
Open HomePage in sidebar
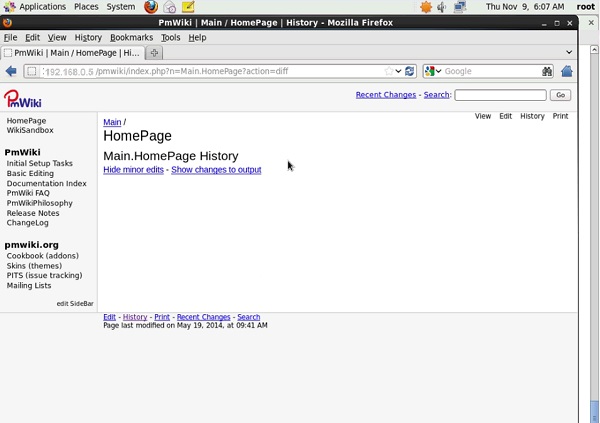(x=26, y=121)
